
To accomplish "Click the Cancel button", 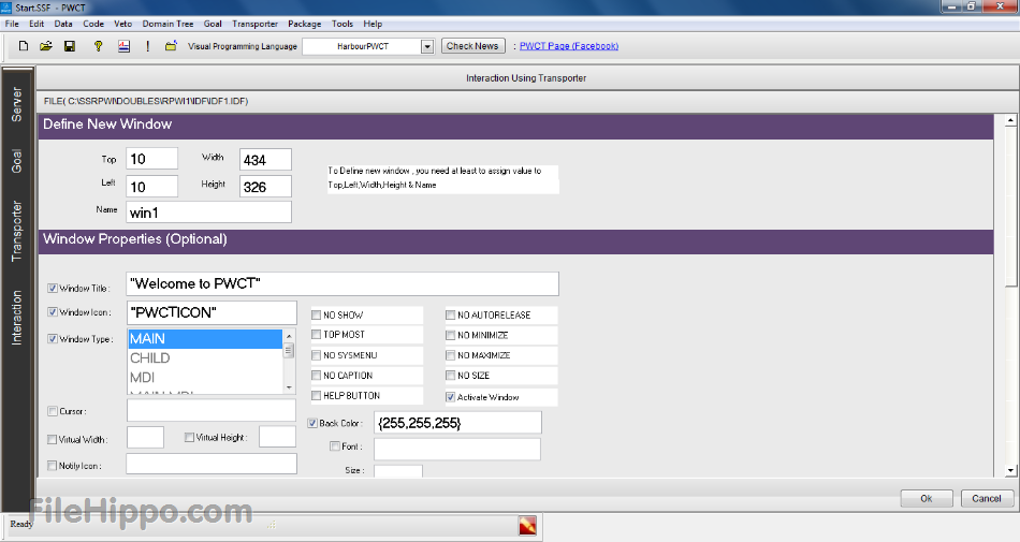I will tap(987, 498).
